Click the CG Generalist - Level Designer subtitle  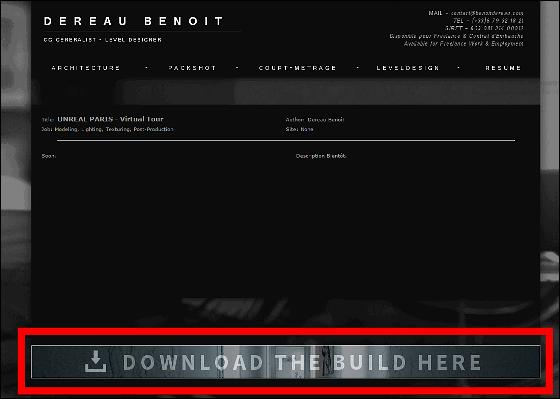102,40
